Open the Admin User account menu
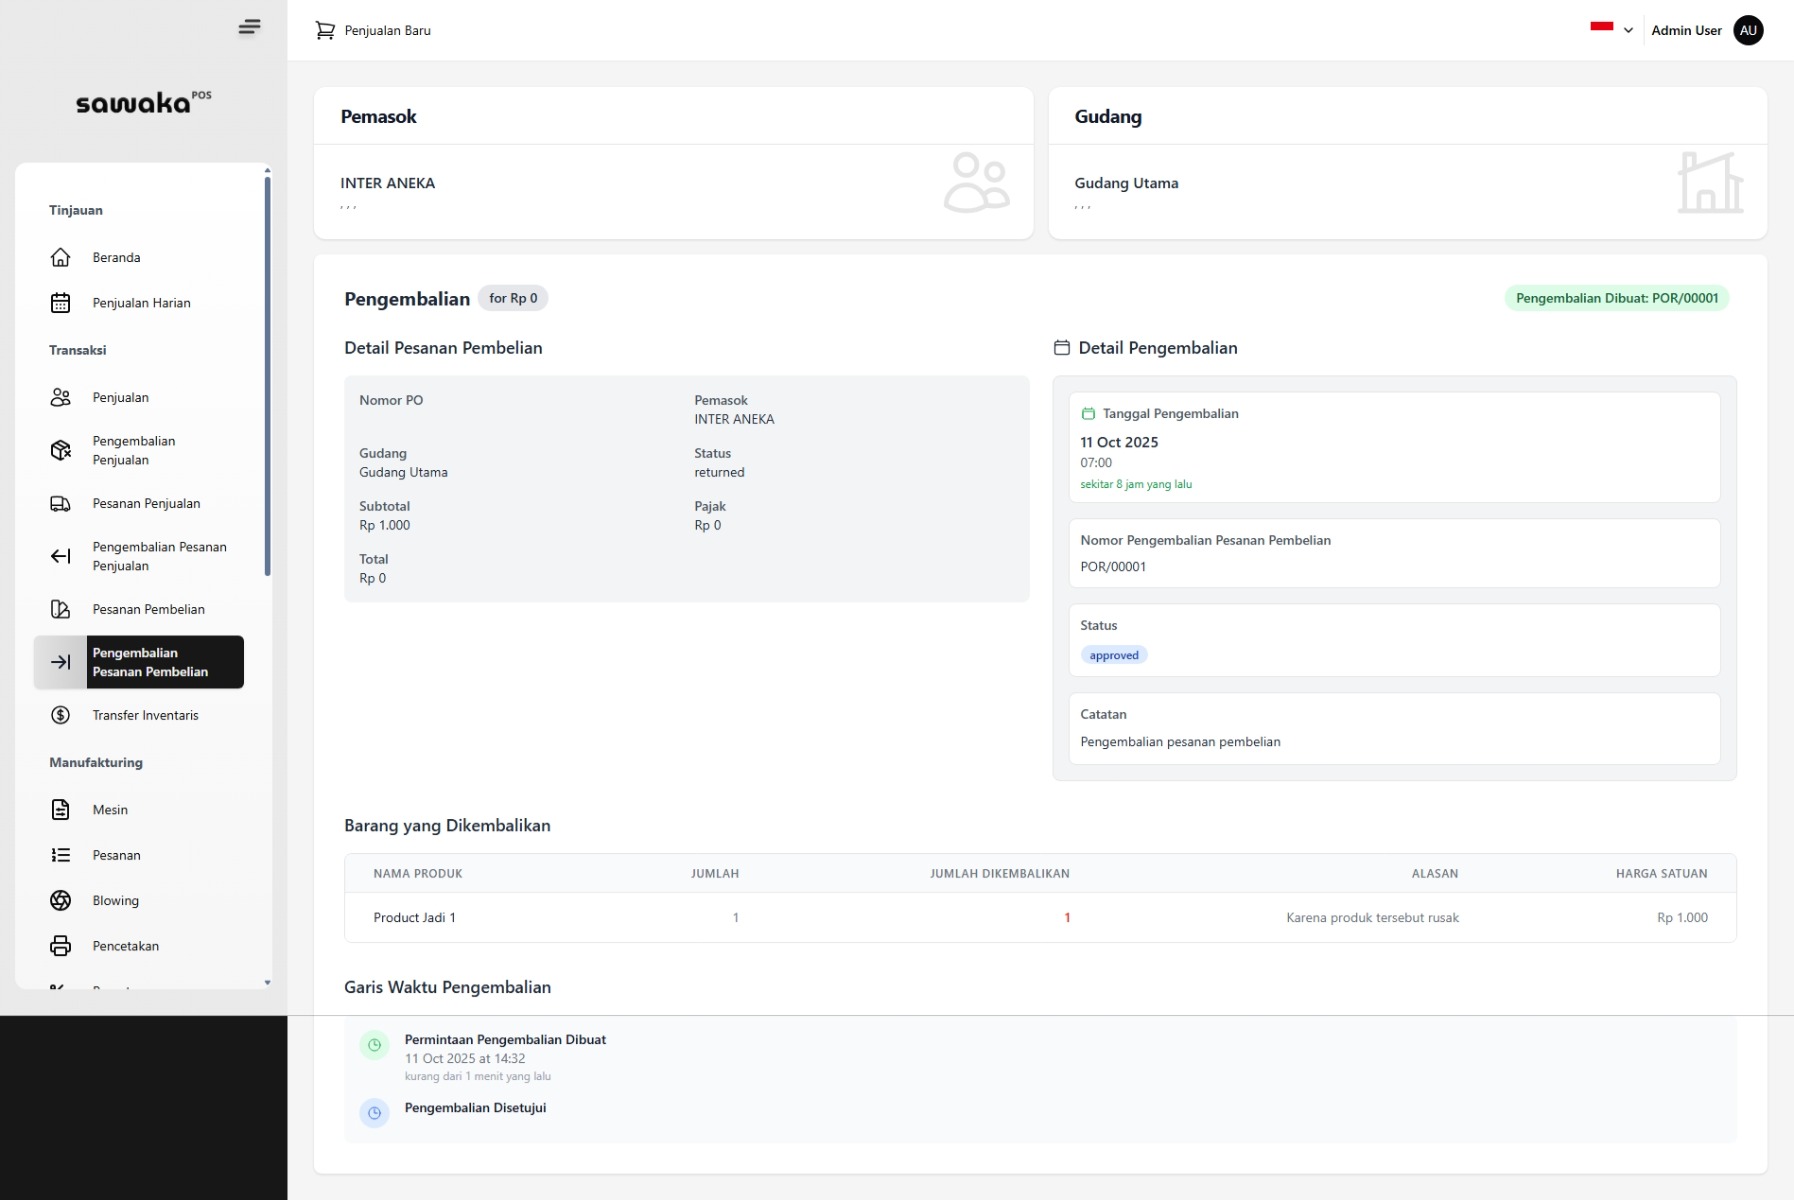The width and height of the screenshot is (1794, 1200). click(x=1686, y=31)
